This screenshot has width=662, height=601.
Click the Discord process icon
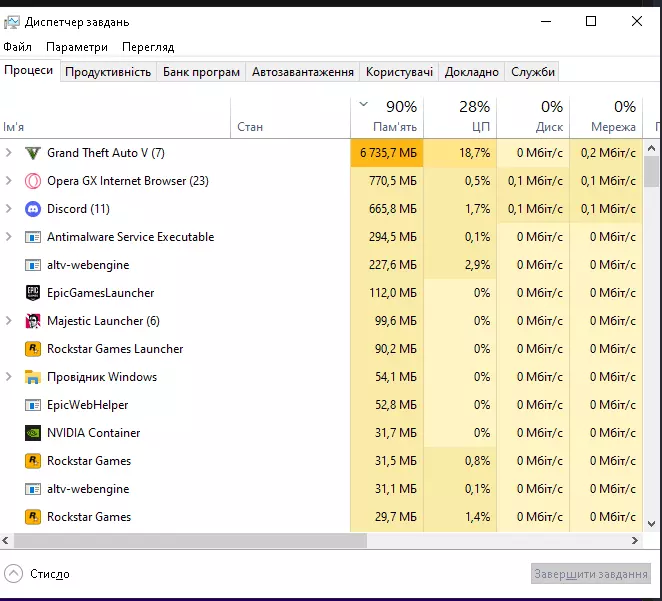point(33,209)
